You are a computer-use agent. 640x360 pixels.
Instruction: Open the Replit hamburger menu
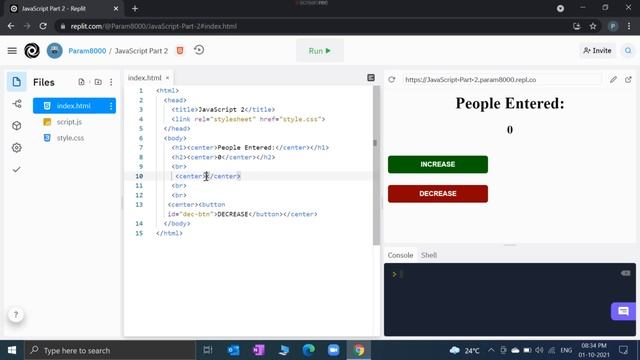click(12, 51)
